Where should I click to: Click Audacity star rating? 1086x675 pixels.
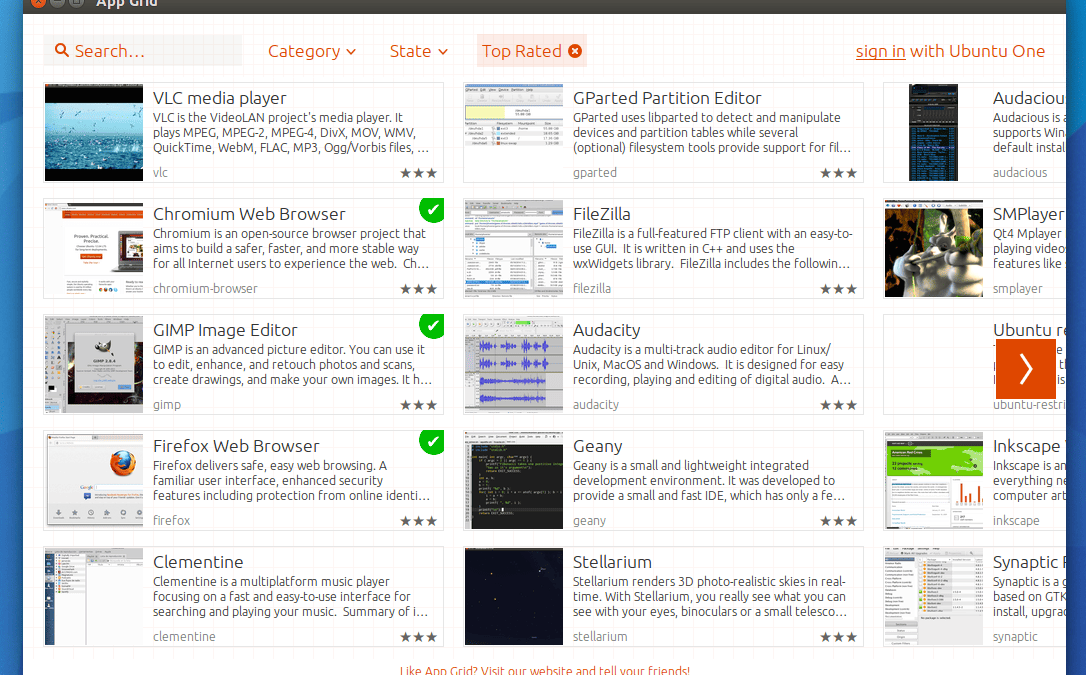click(838, 405)
